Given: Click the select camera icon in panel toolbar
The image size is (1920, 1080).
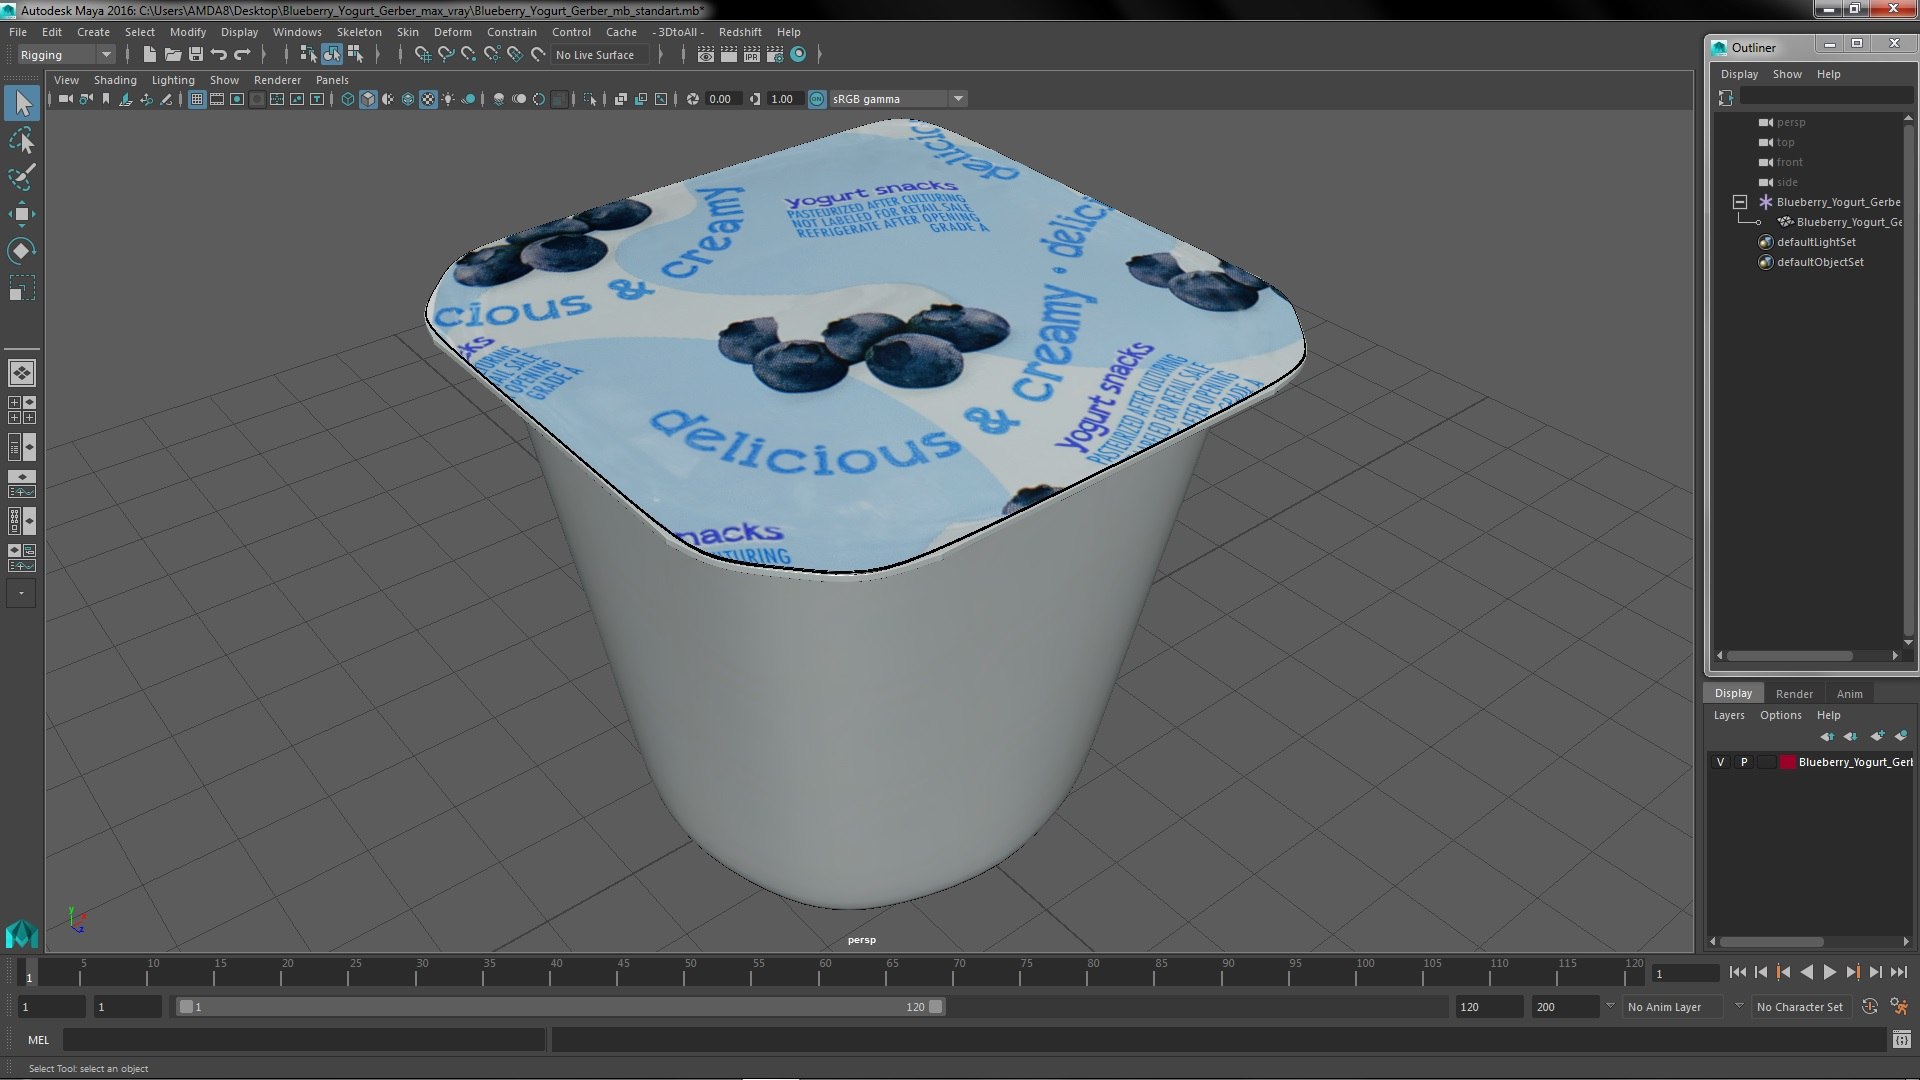Looking at the screenshot, I should 66,99.
